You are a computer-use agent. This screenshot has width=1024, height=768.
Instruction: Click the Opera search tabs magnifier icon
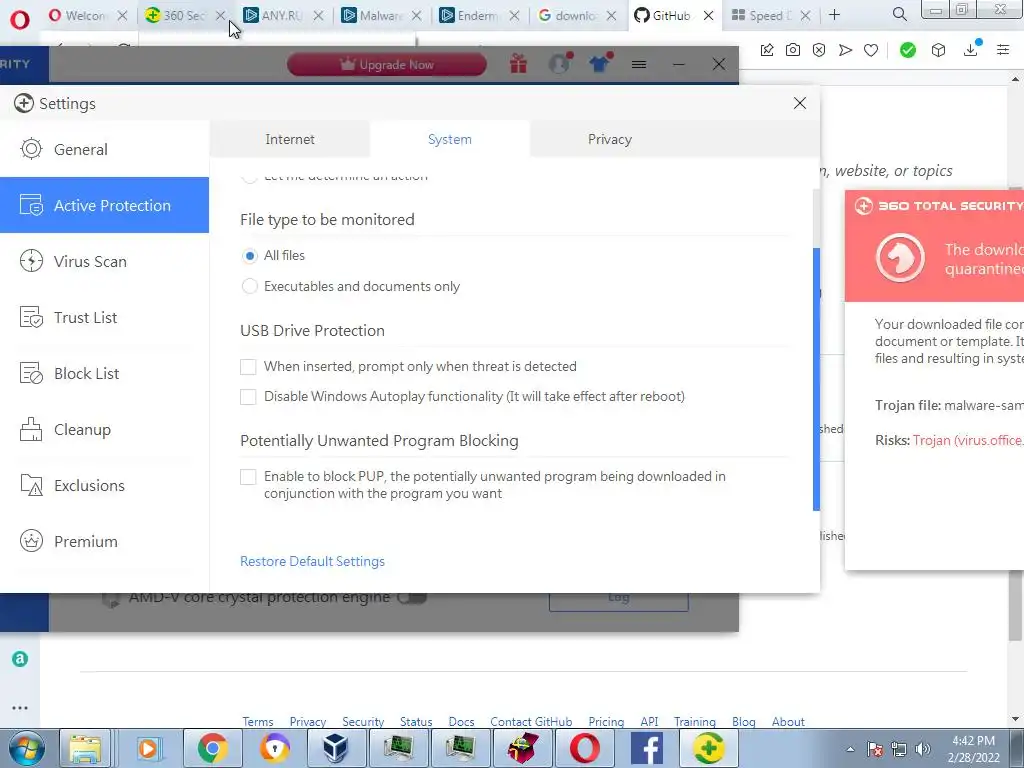(x=899, y=14)
